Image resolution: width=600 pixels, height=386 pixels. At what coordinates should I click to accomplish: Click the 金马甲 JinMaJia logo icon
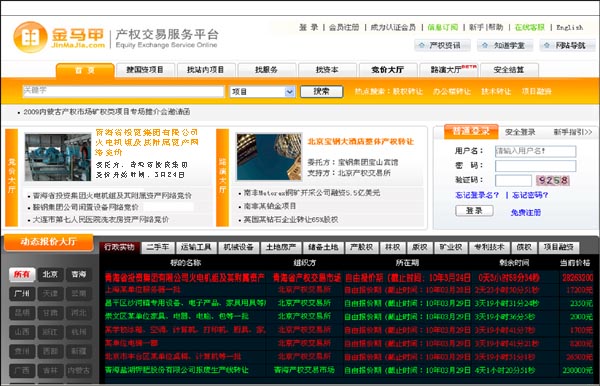30,37
